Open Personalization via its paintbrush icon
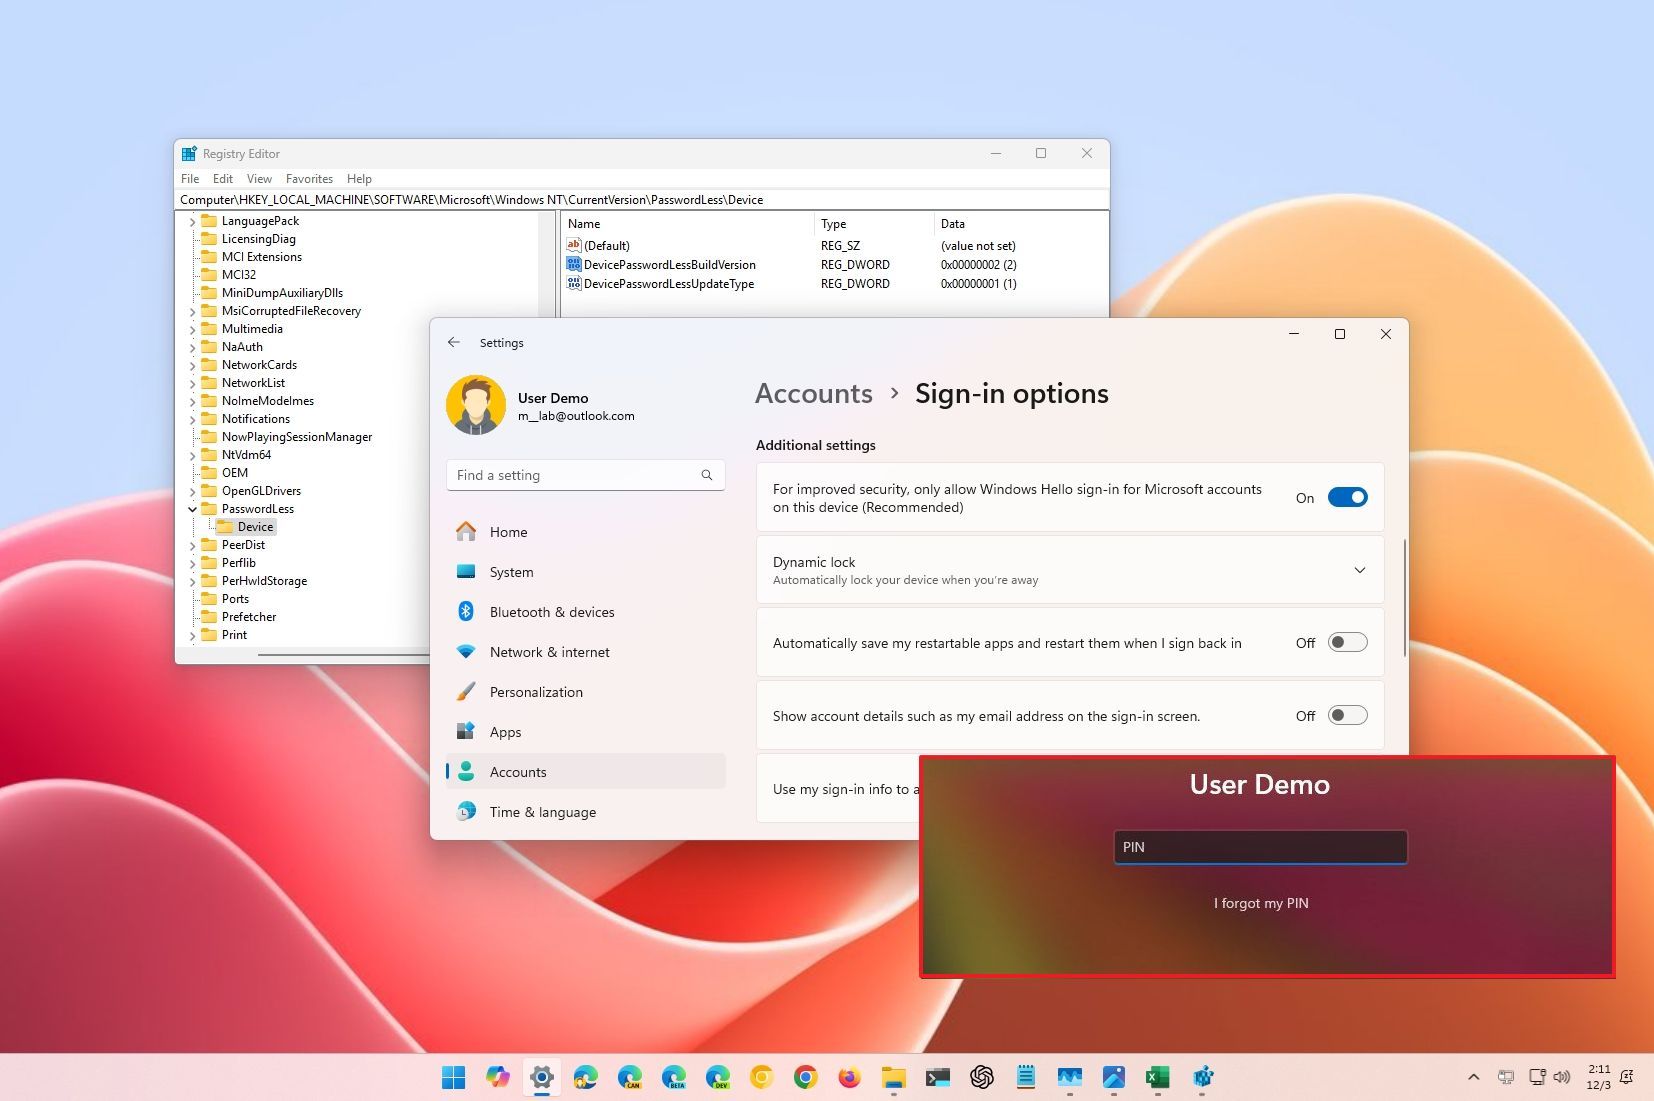1654x1101 pixels. [467, 691]
